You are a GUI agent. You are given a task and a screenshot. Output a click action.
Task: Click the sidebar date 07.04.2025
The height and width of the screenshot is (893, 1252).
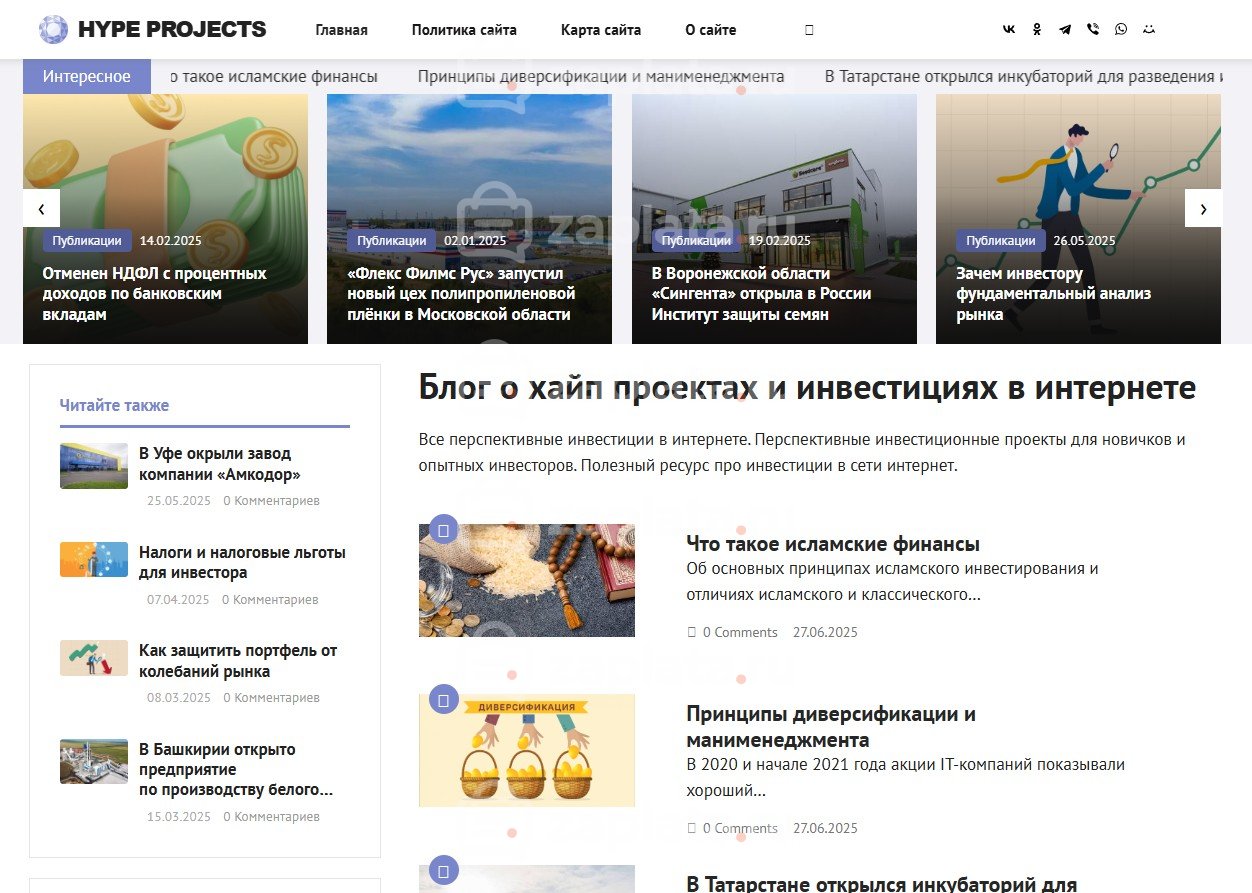tap(178, 600)
